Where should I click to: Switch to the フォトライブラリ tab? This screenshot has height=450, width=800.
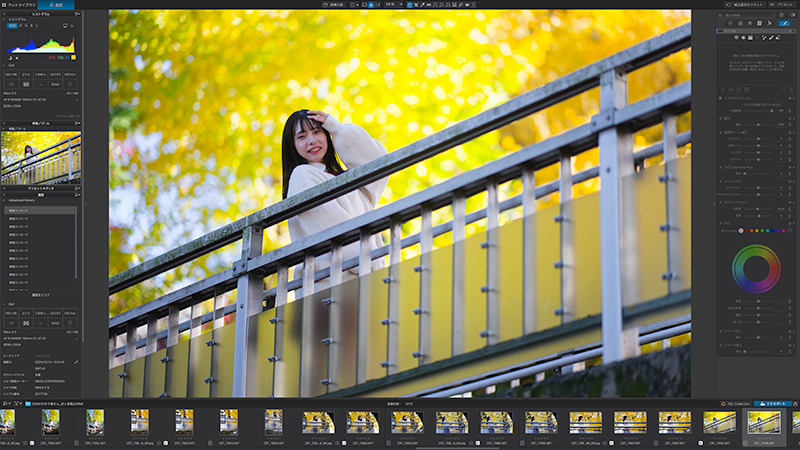(x=18, y=5)
